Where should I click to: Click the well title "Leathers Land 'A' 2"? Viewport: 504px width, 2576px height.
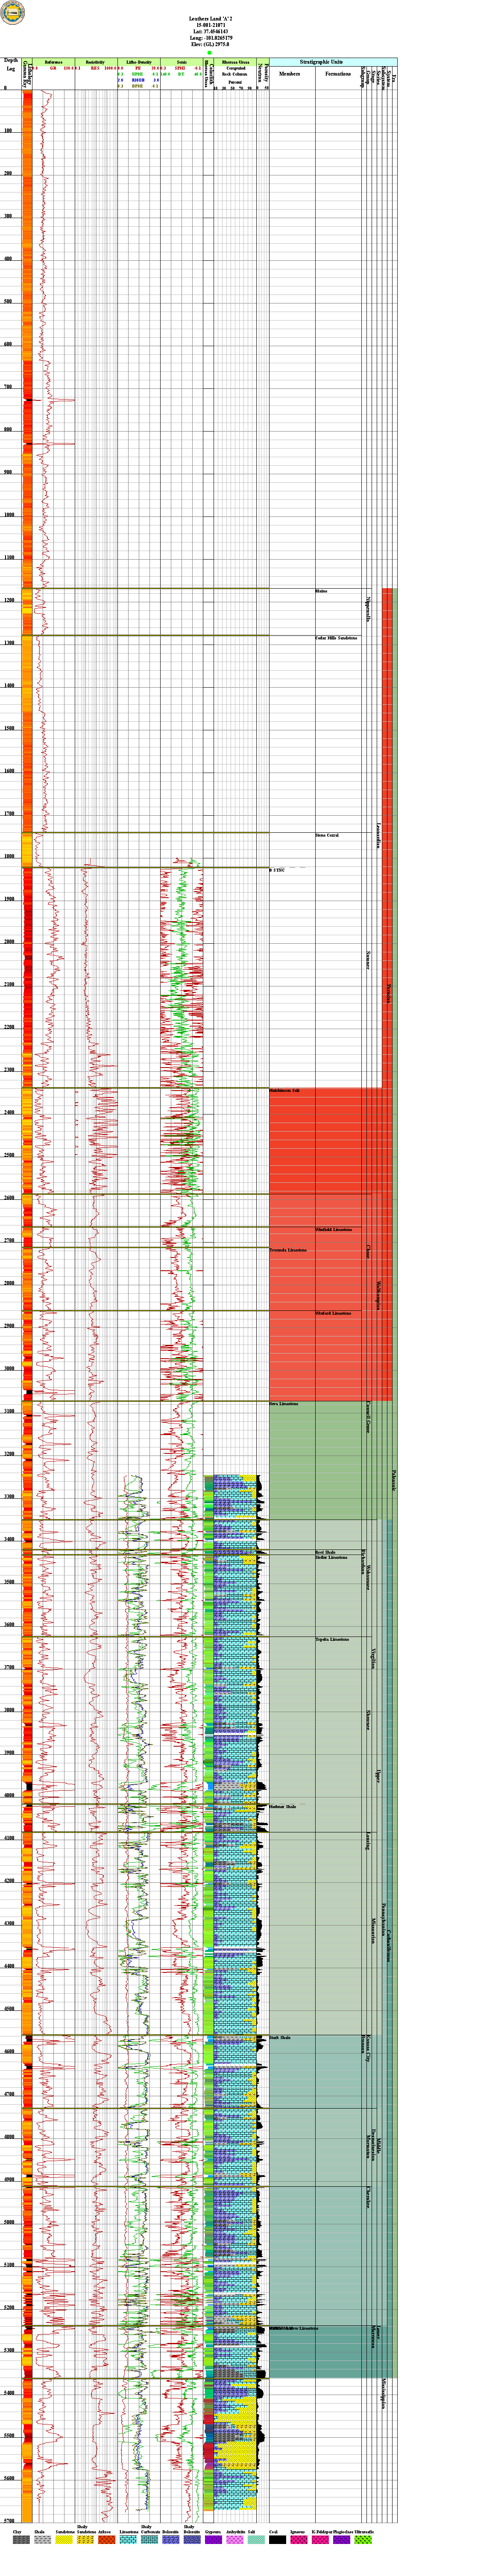pos(210,19)
